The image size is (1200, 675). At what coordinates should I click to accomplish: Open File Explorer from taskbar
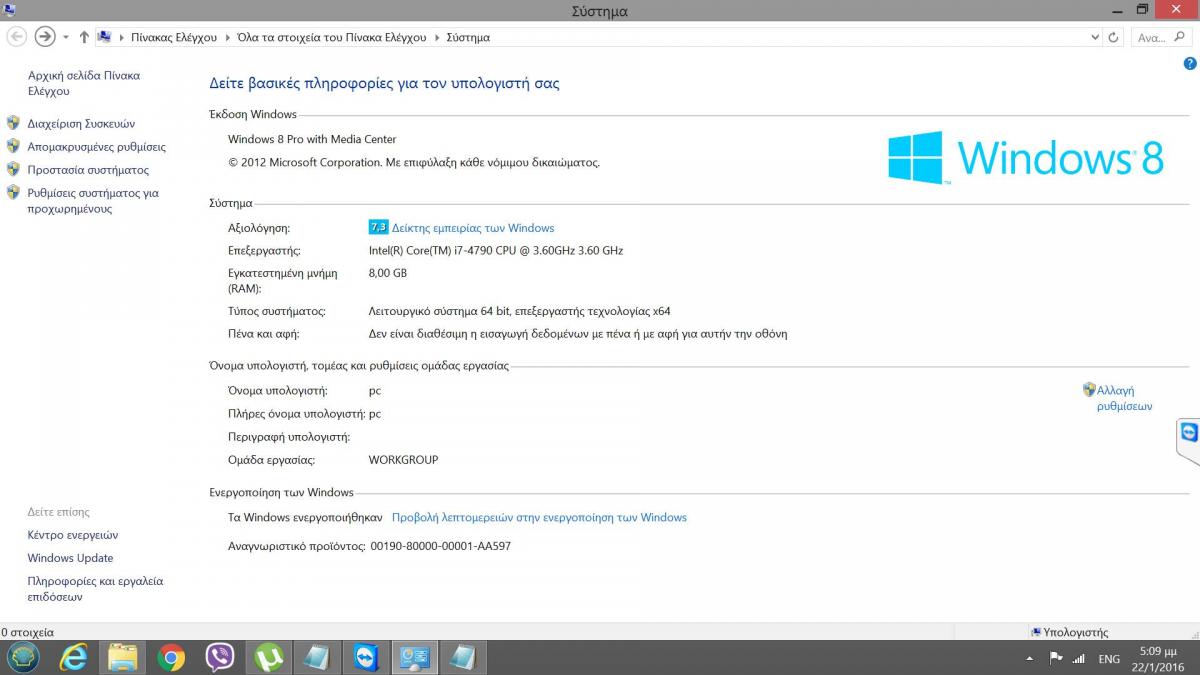pyautogui.click(x=123, y=657)
